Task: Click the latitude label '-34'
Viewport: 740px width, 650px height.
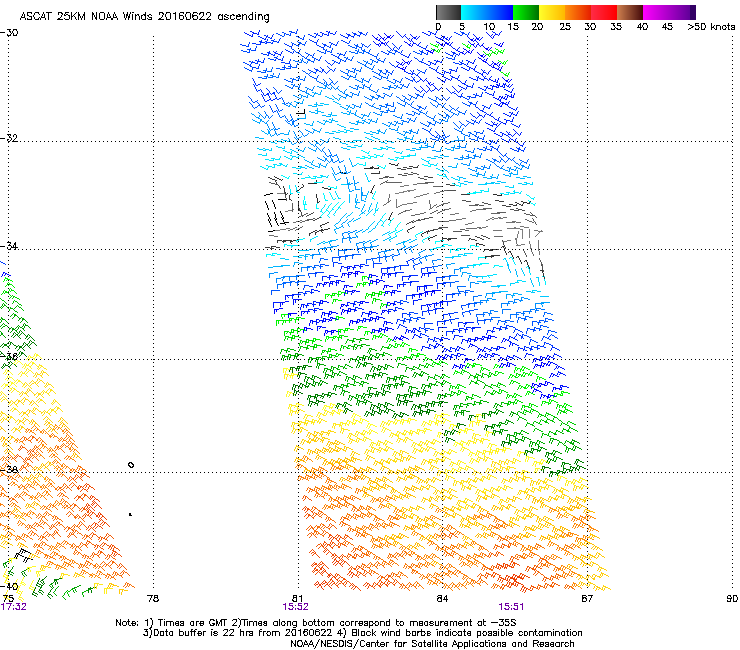Action: (x=9, y=246)
